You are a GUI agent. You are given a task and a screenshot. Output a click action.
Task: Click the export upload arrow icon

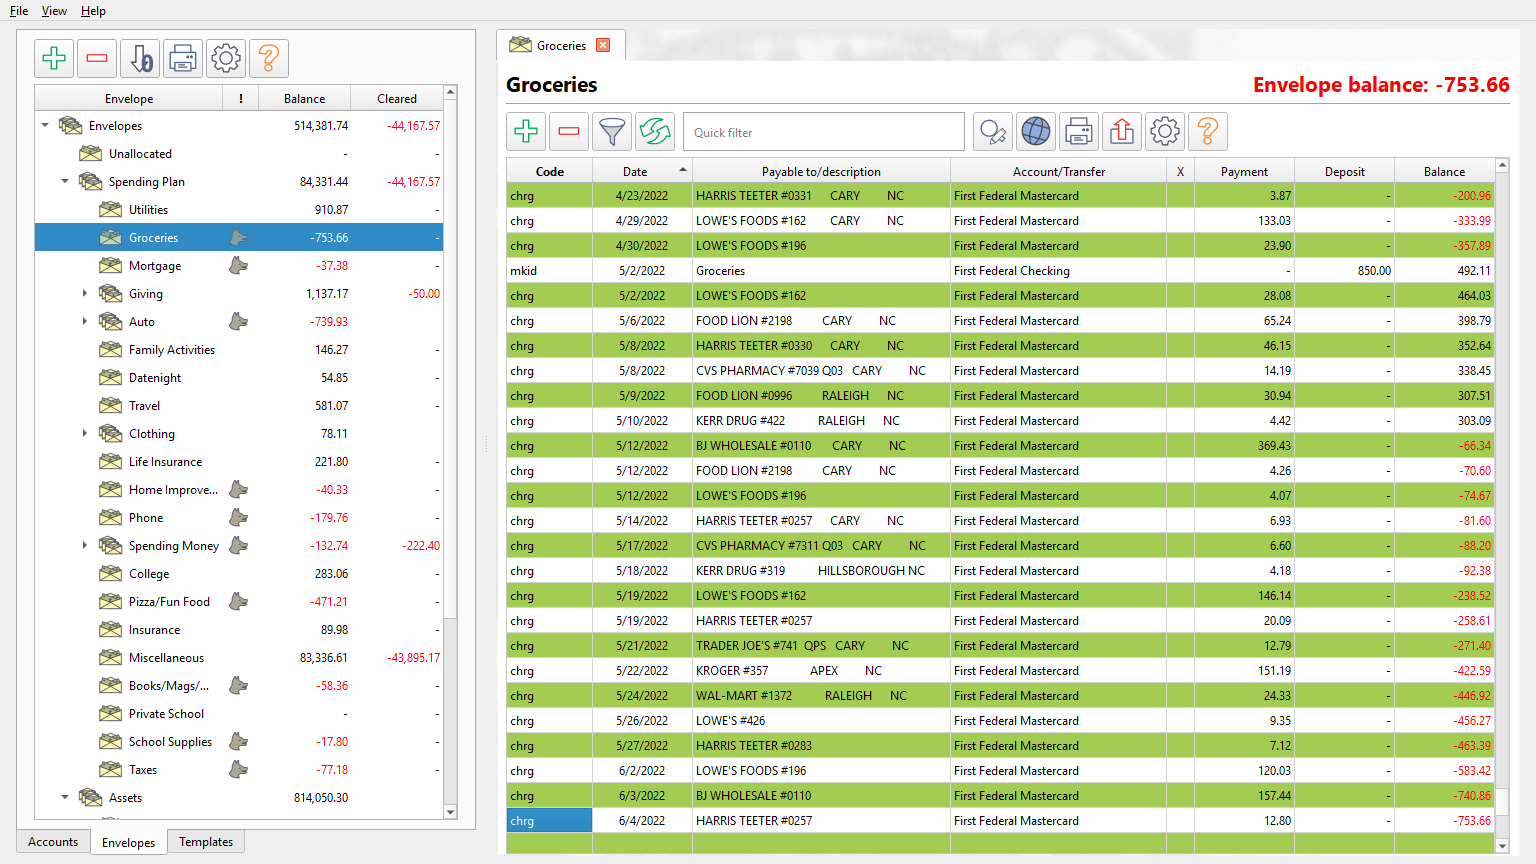(x=1122, y=131)
